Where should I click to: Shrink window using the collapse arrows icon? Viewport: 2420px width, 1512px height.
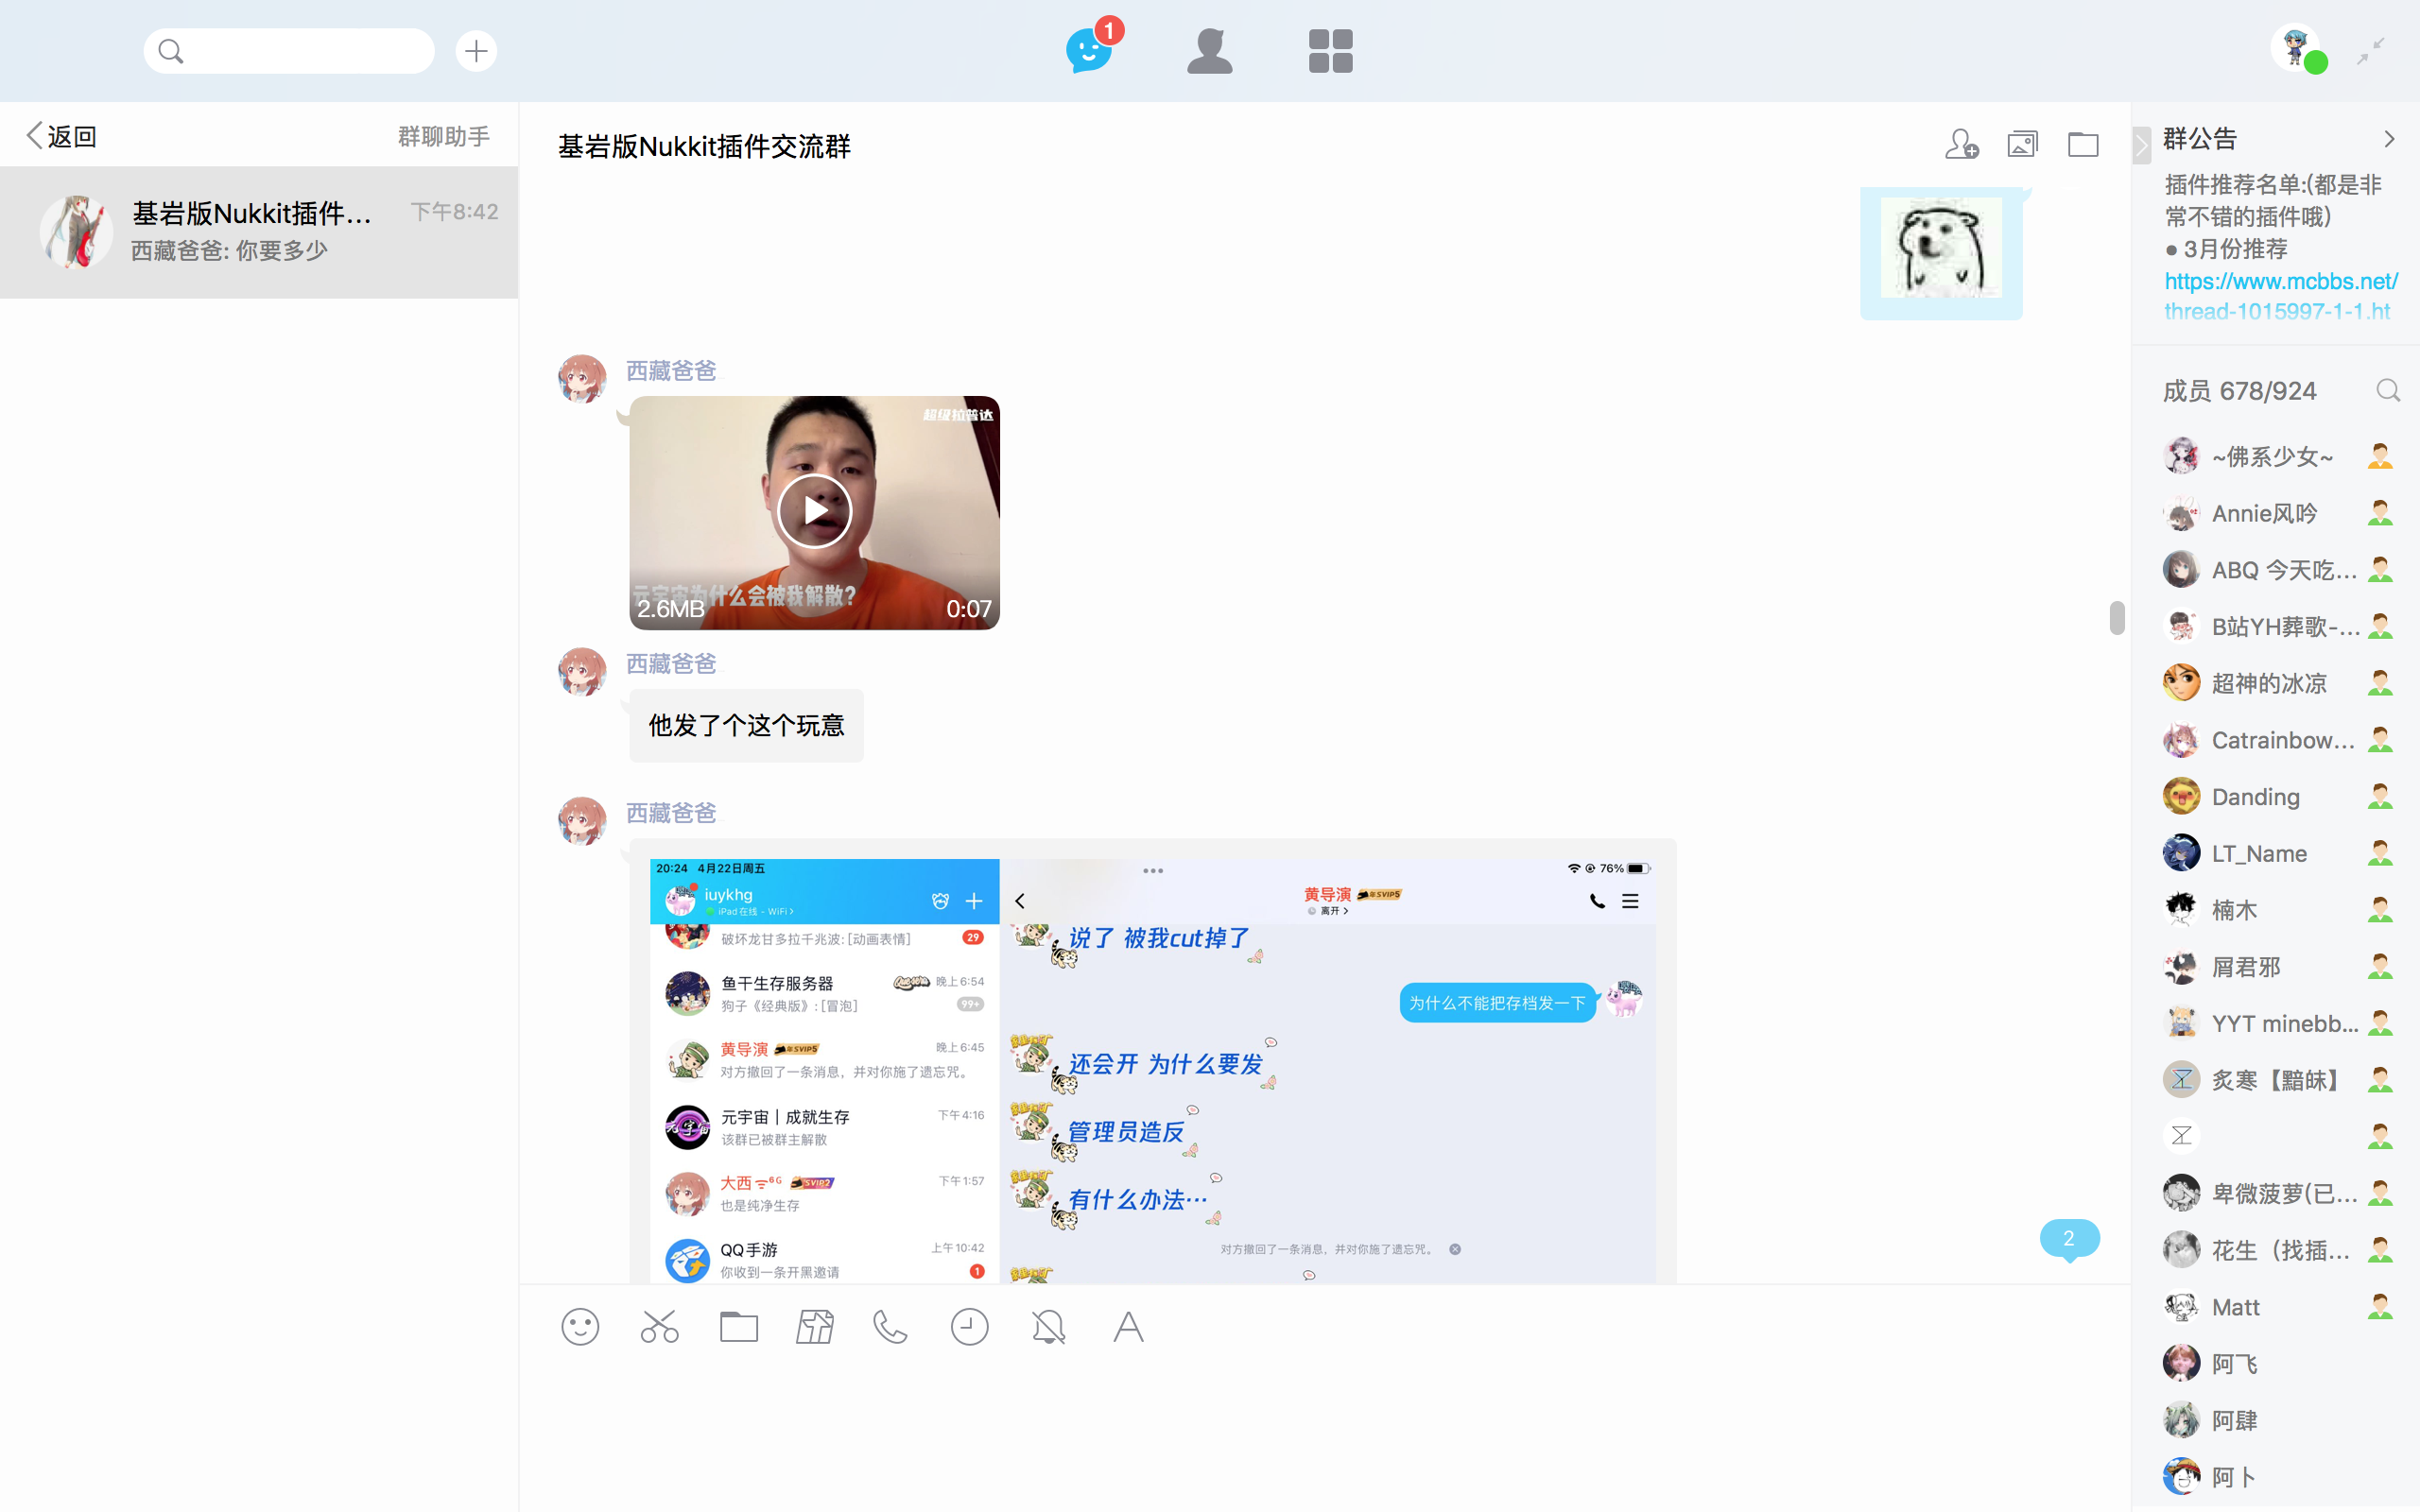2371,50
